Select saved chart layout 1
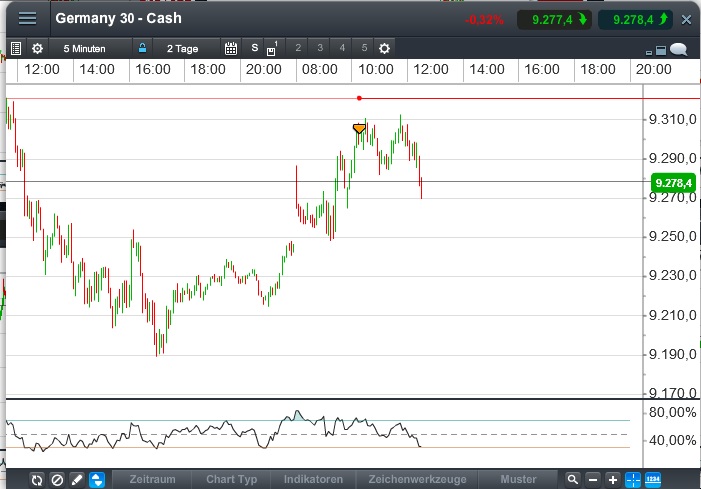The image size is (701, 489). (272, 49)
